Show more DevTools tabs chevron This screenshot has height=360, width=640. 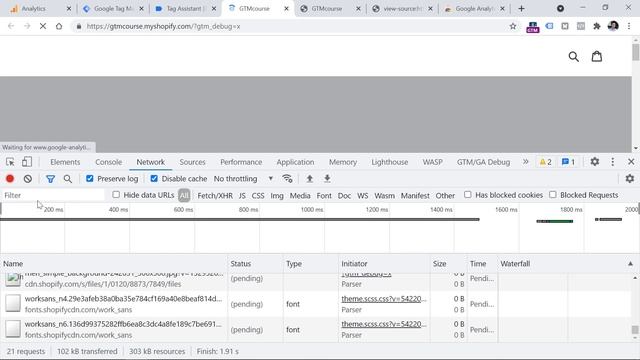coord(525,162)
